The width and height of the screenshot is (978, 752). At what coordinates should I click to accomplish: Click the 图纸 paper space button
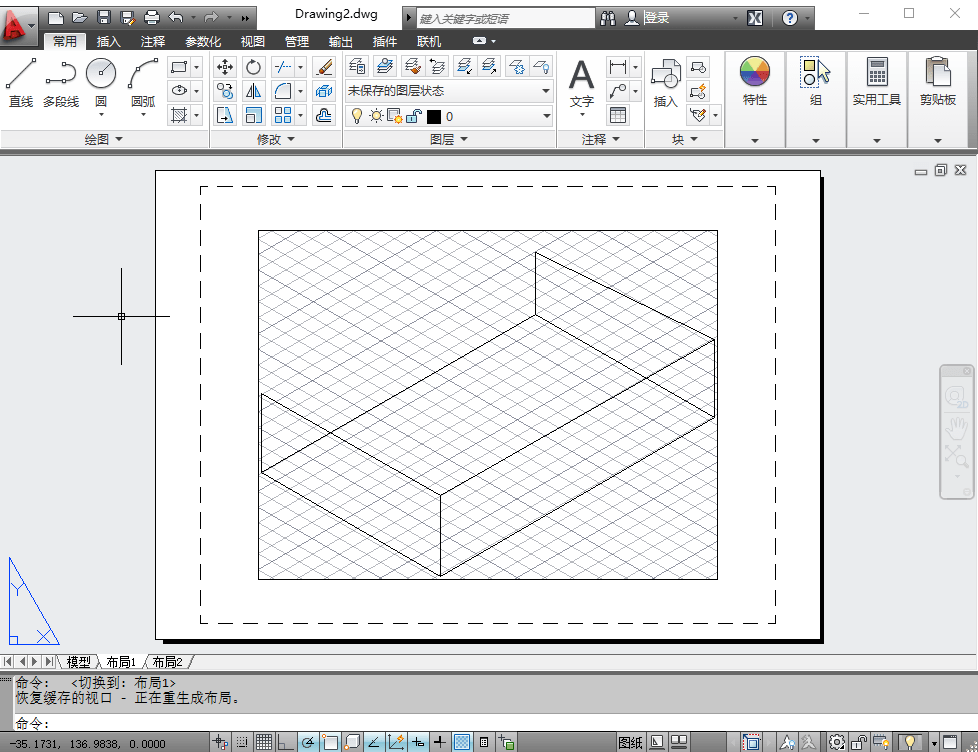tap(630, 742)
